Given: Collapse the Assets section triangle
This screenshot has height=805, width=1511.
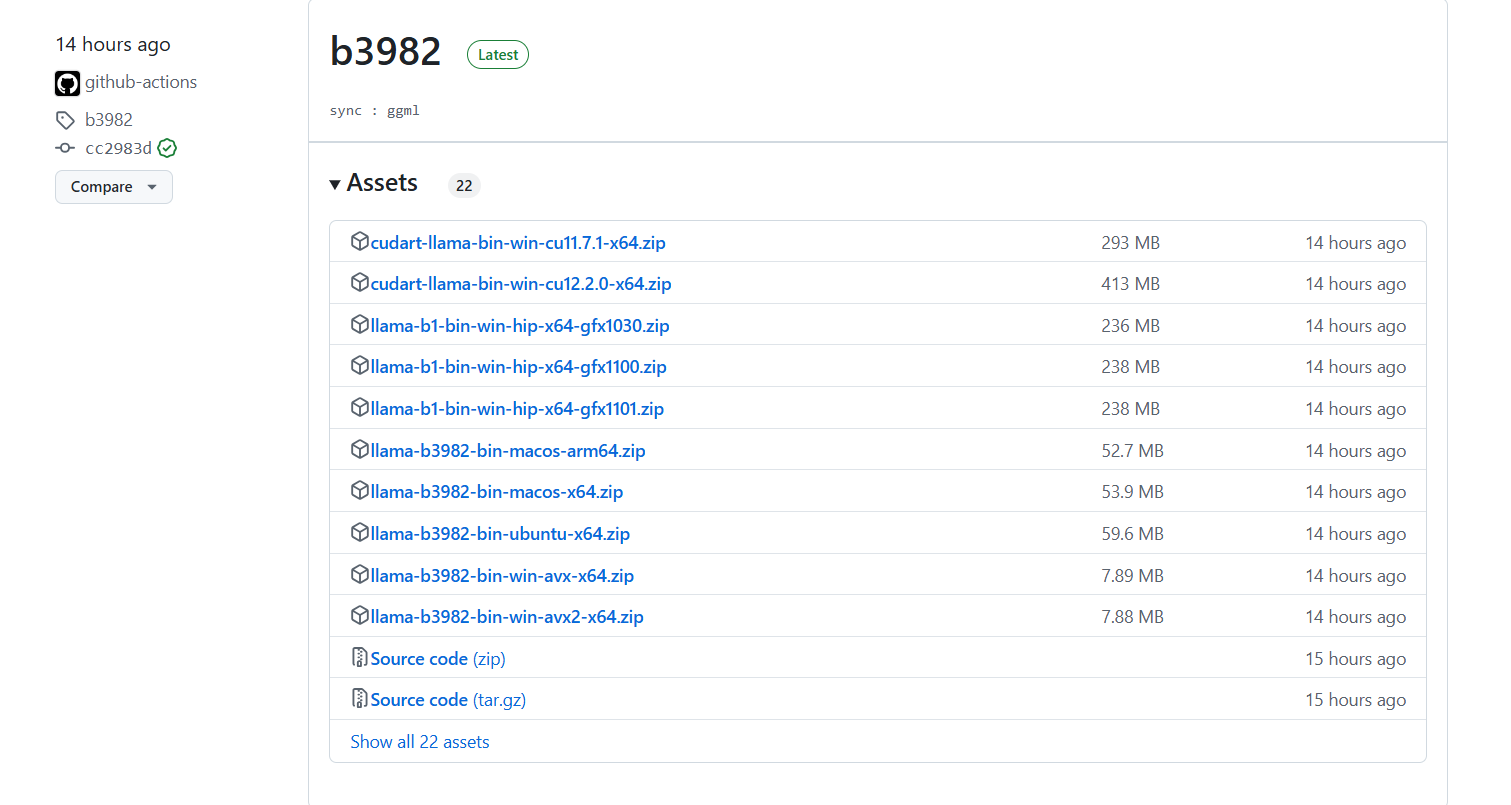Looking at the screenshot, I should click(x=335, y=185).
